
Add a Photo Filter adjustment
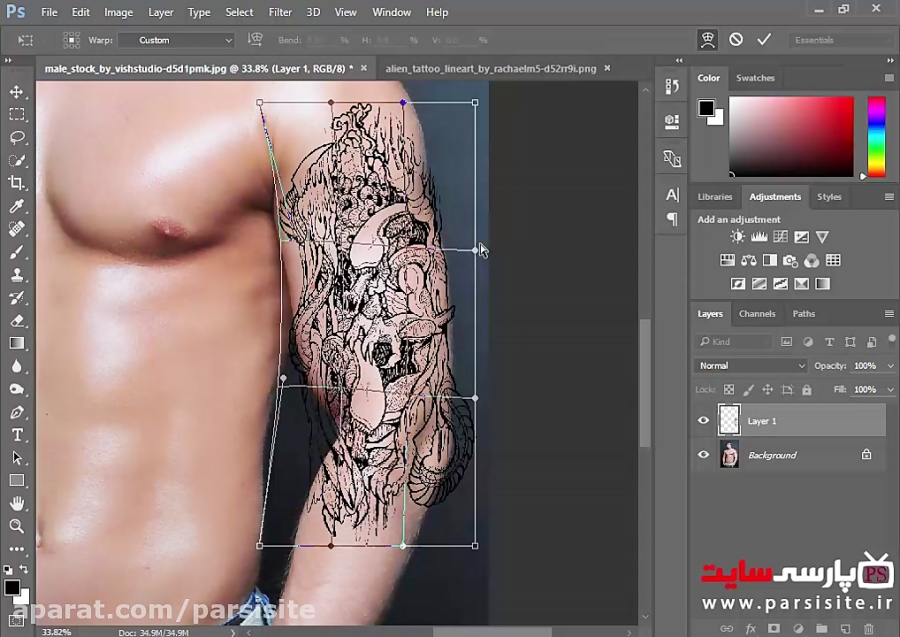pyautogui.click(x=790, y=261)
